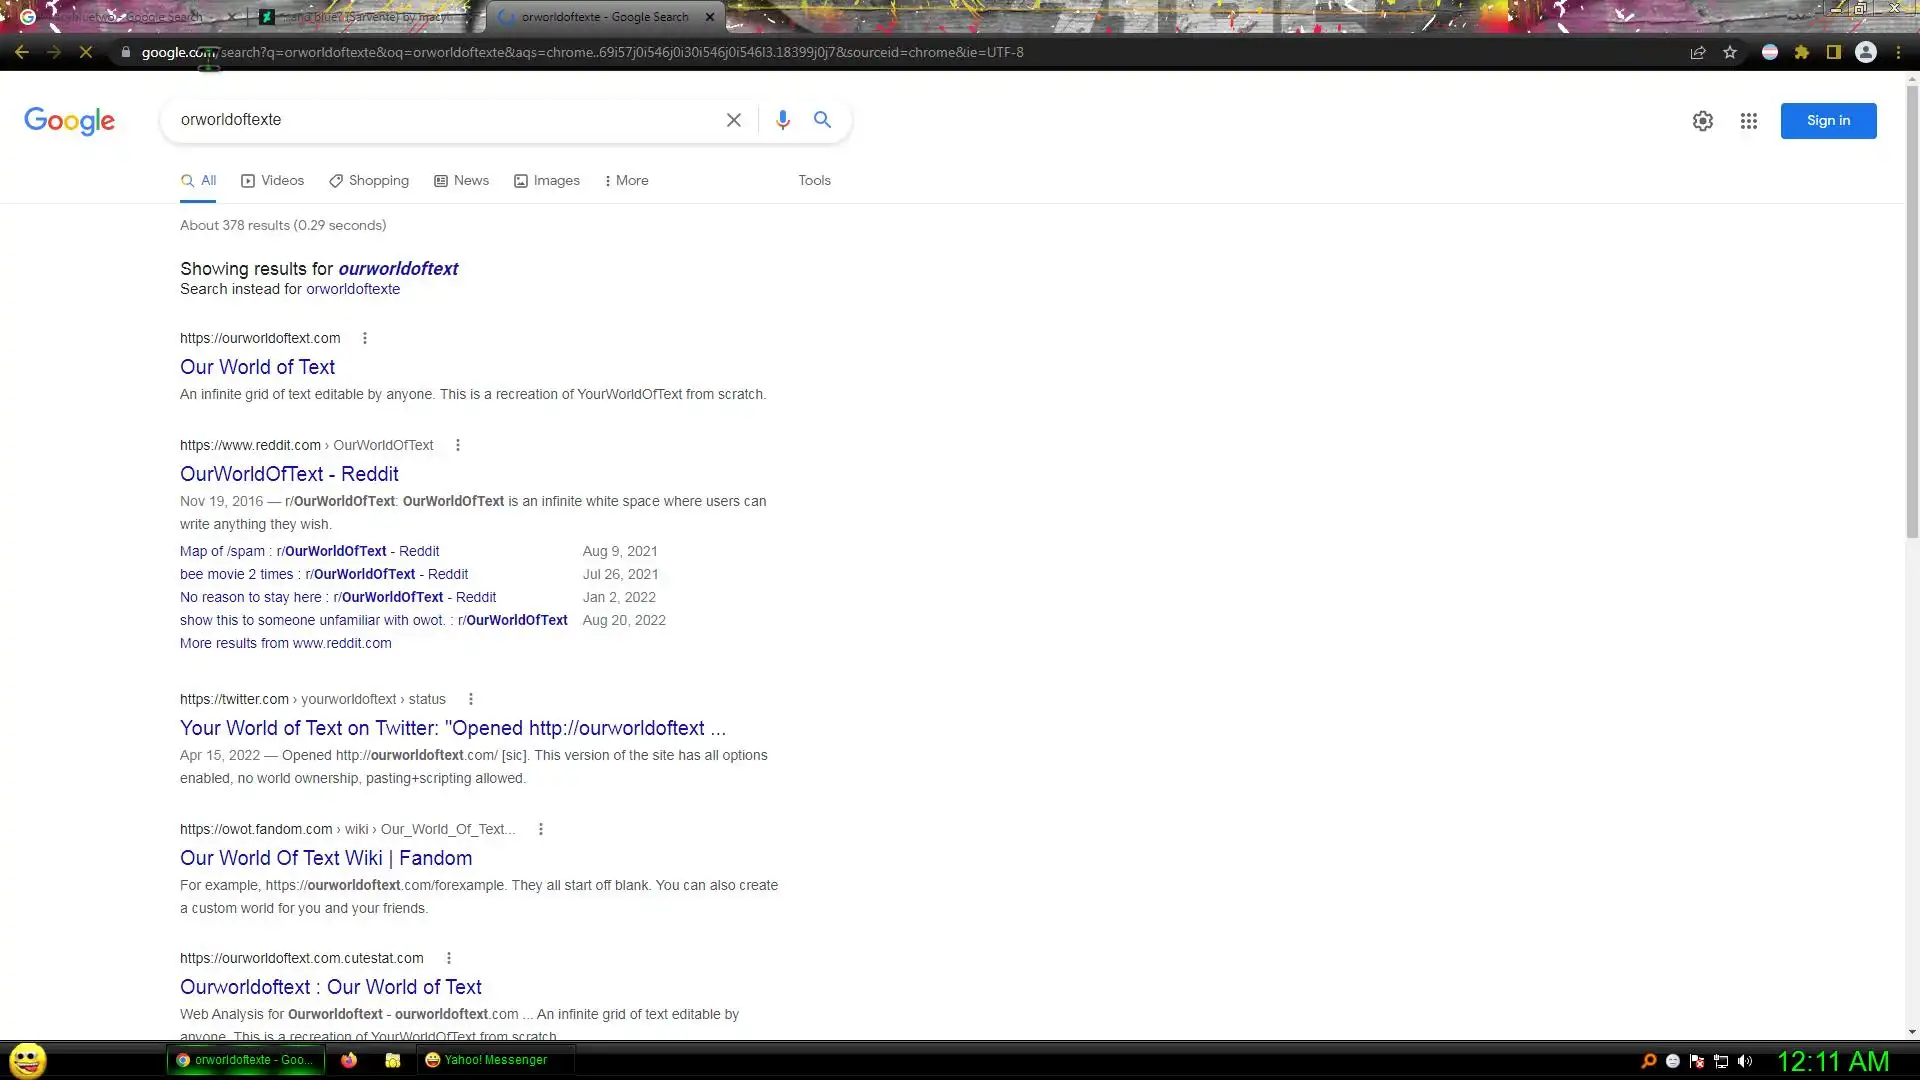Open options menu for Reddit result
This screenshot has height=1080, width=1920.
point(458,445)
